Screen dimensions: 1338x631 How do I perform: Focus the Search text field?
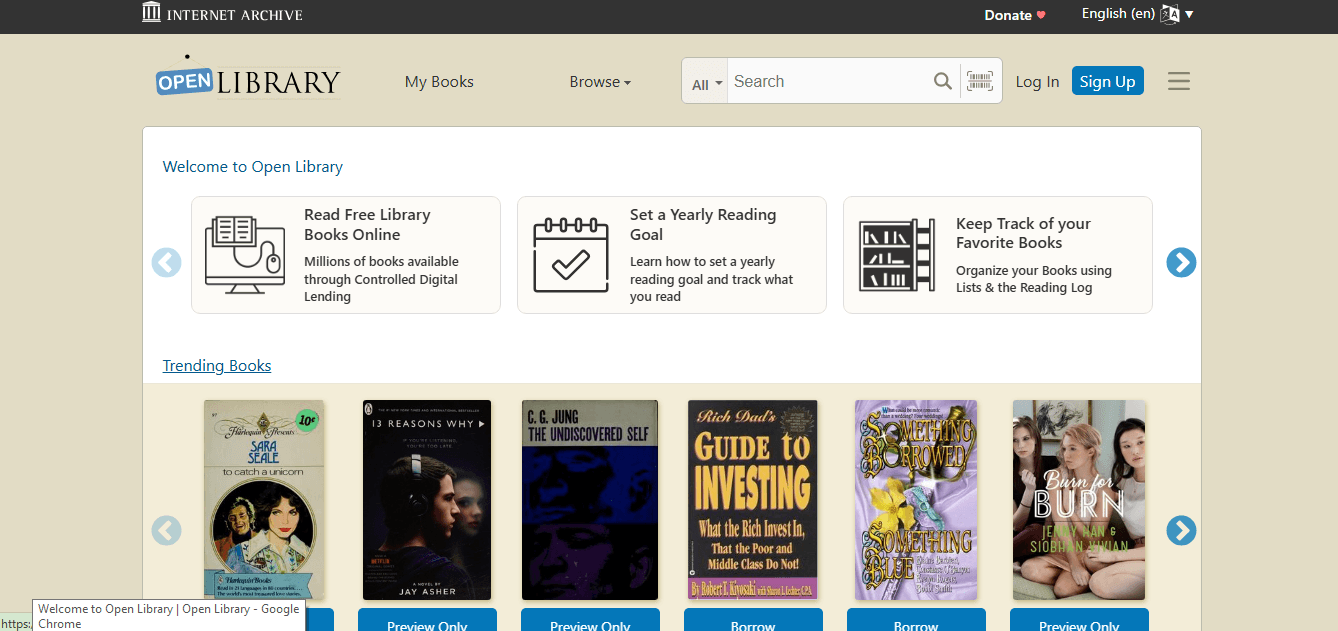(828, 81)
